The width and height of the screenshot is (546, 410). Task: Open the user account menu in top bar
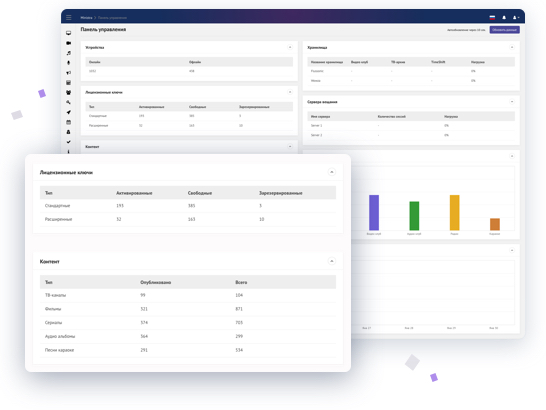(516, 17)
